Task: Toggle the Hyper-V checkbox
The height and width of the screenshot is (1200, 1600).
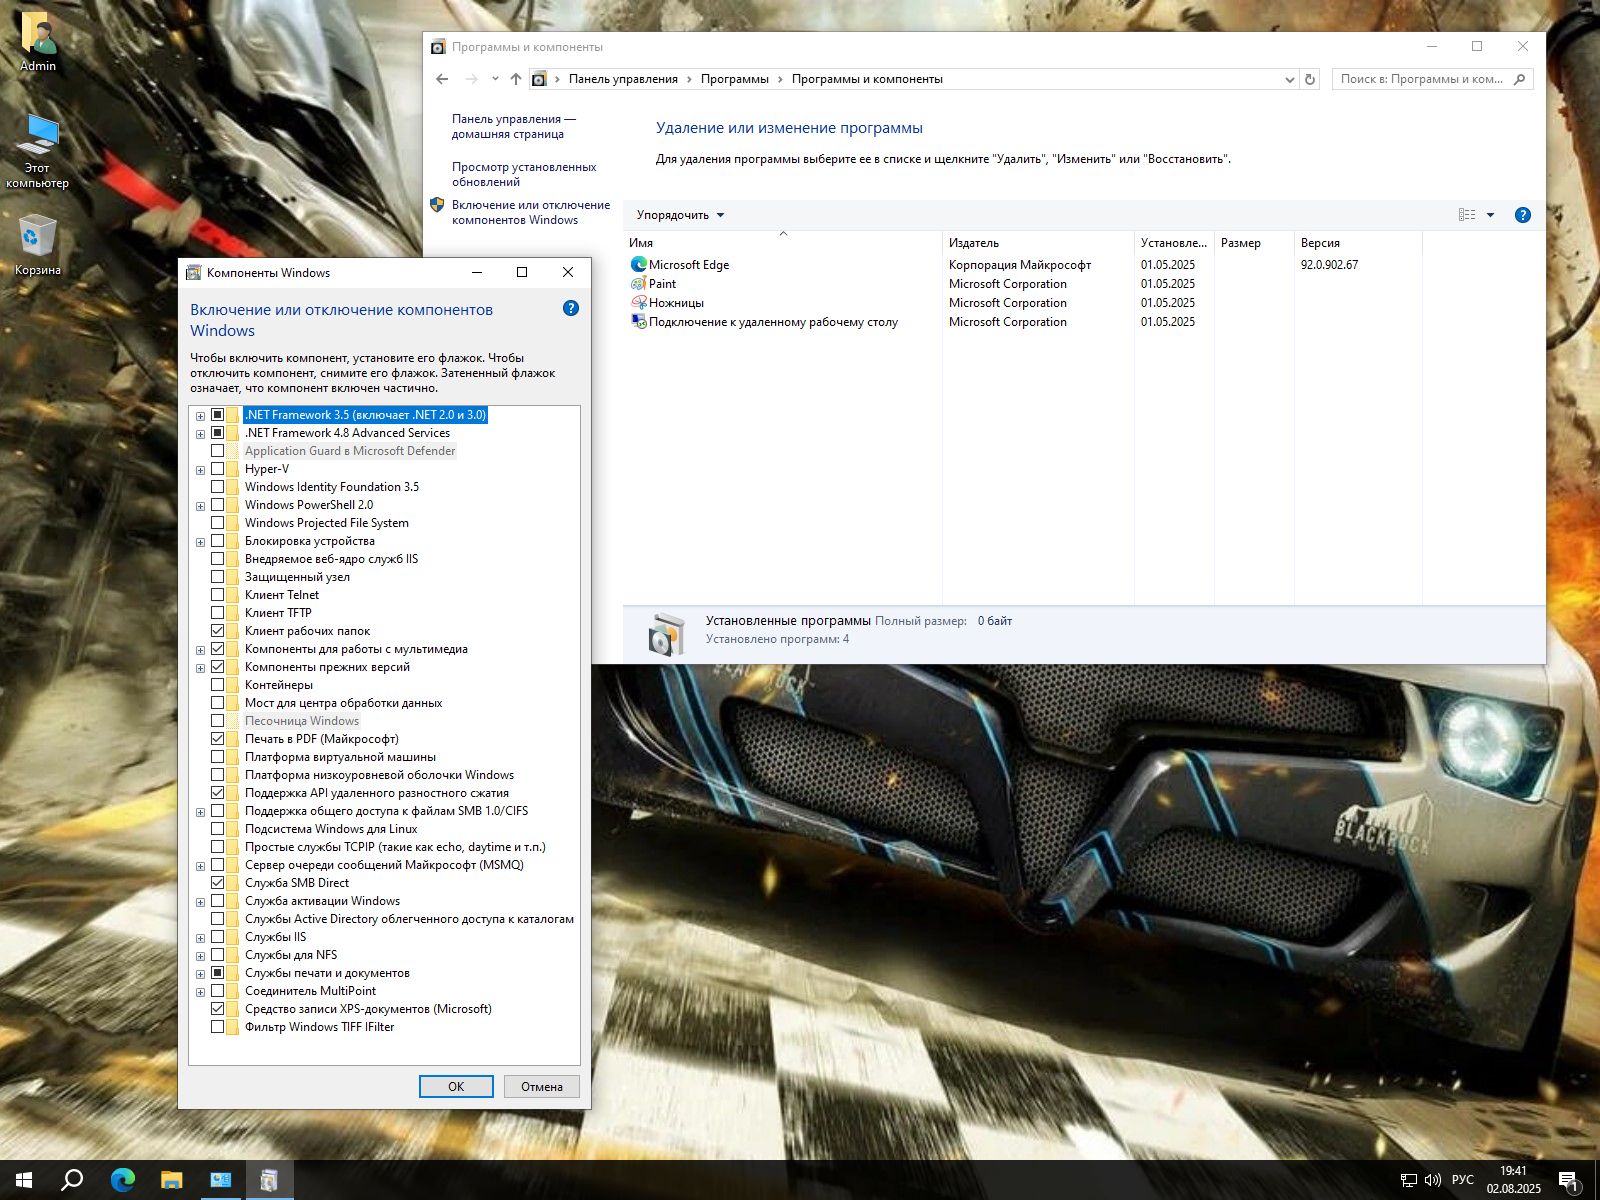Action: point(217,469)
